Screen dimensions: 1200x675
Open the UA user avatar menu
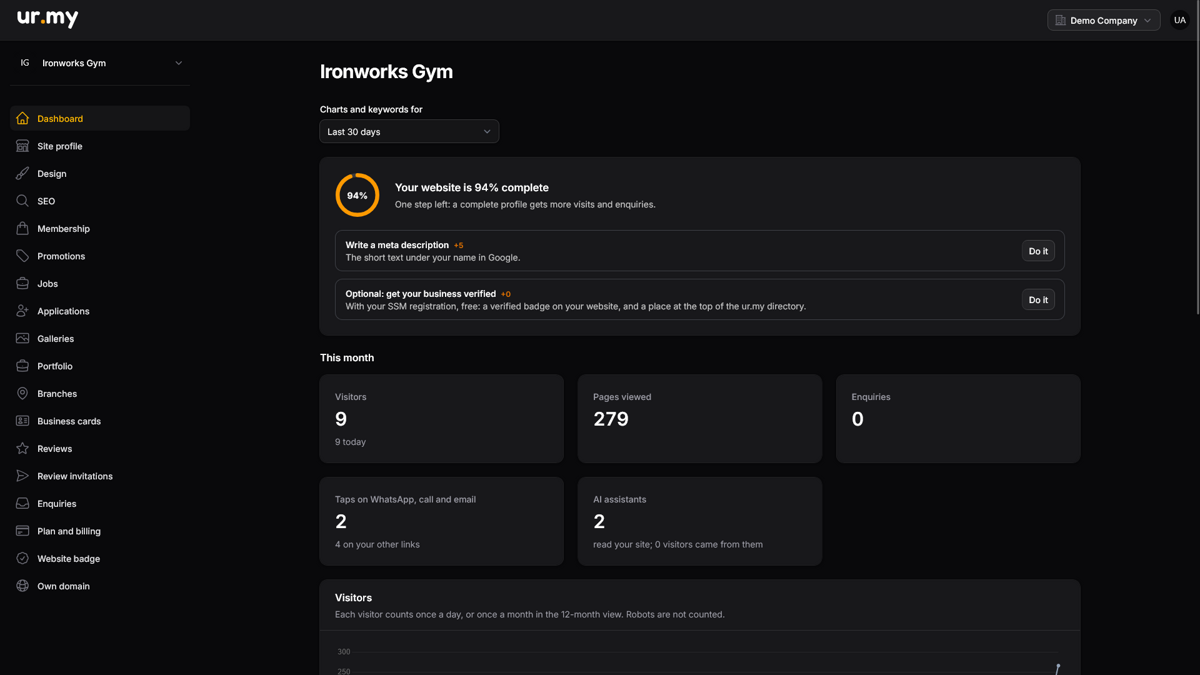click(x=1180, y=20)
